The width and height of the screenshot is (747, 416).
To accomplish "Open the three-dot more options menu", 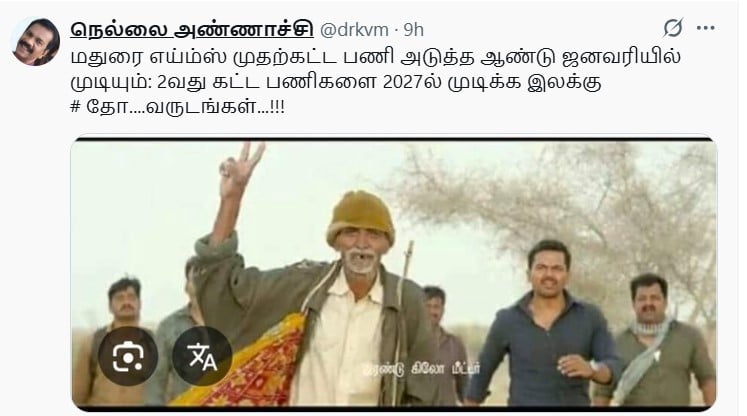I will click(x=706, y=28).
